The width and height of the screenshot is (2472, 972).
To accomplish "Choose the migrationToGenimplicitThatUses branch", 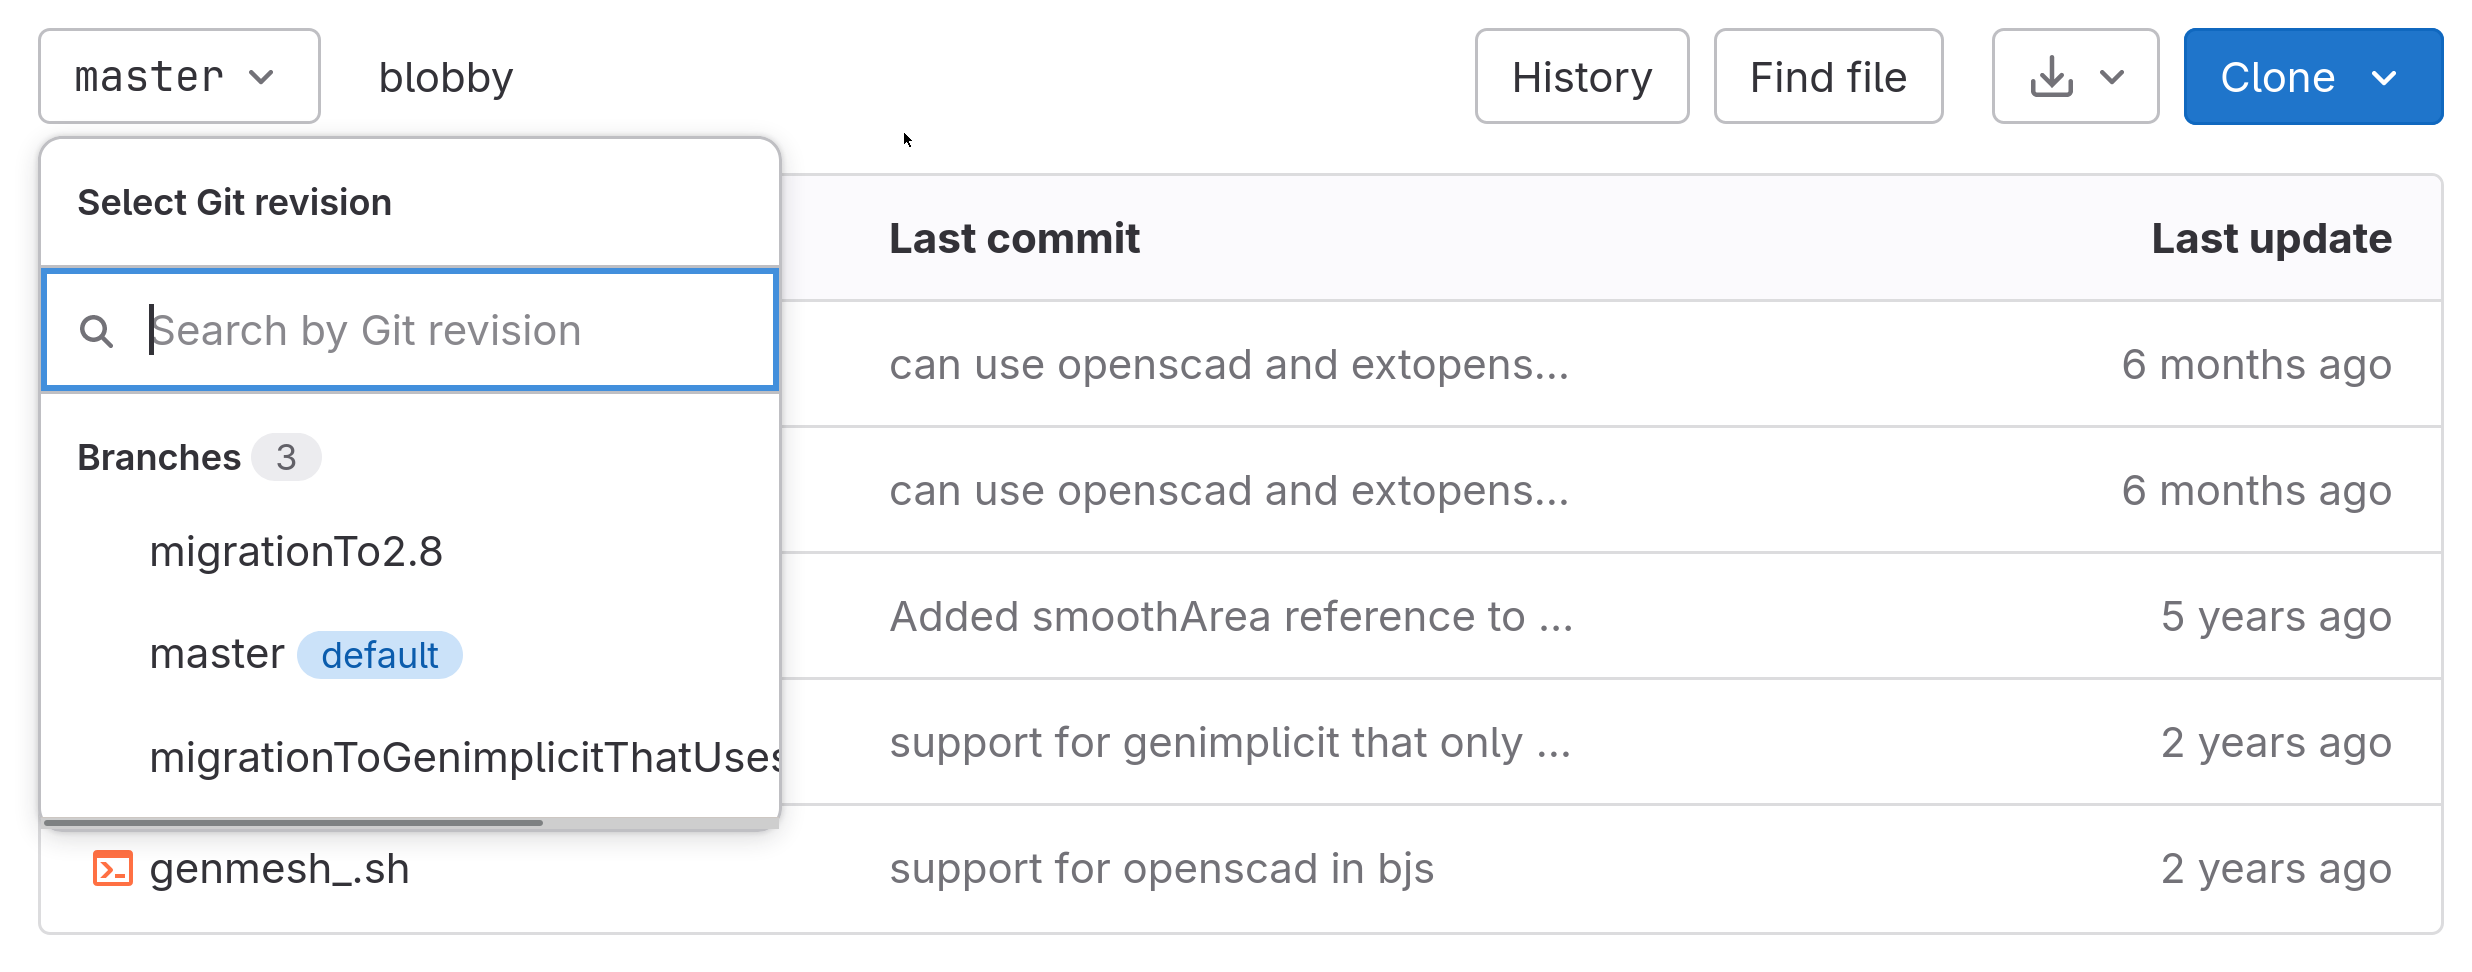I will coord(464,757).
